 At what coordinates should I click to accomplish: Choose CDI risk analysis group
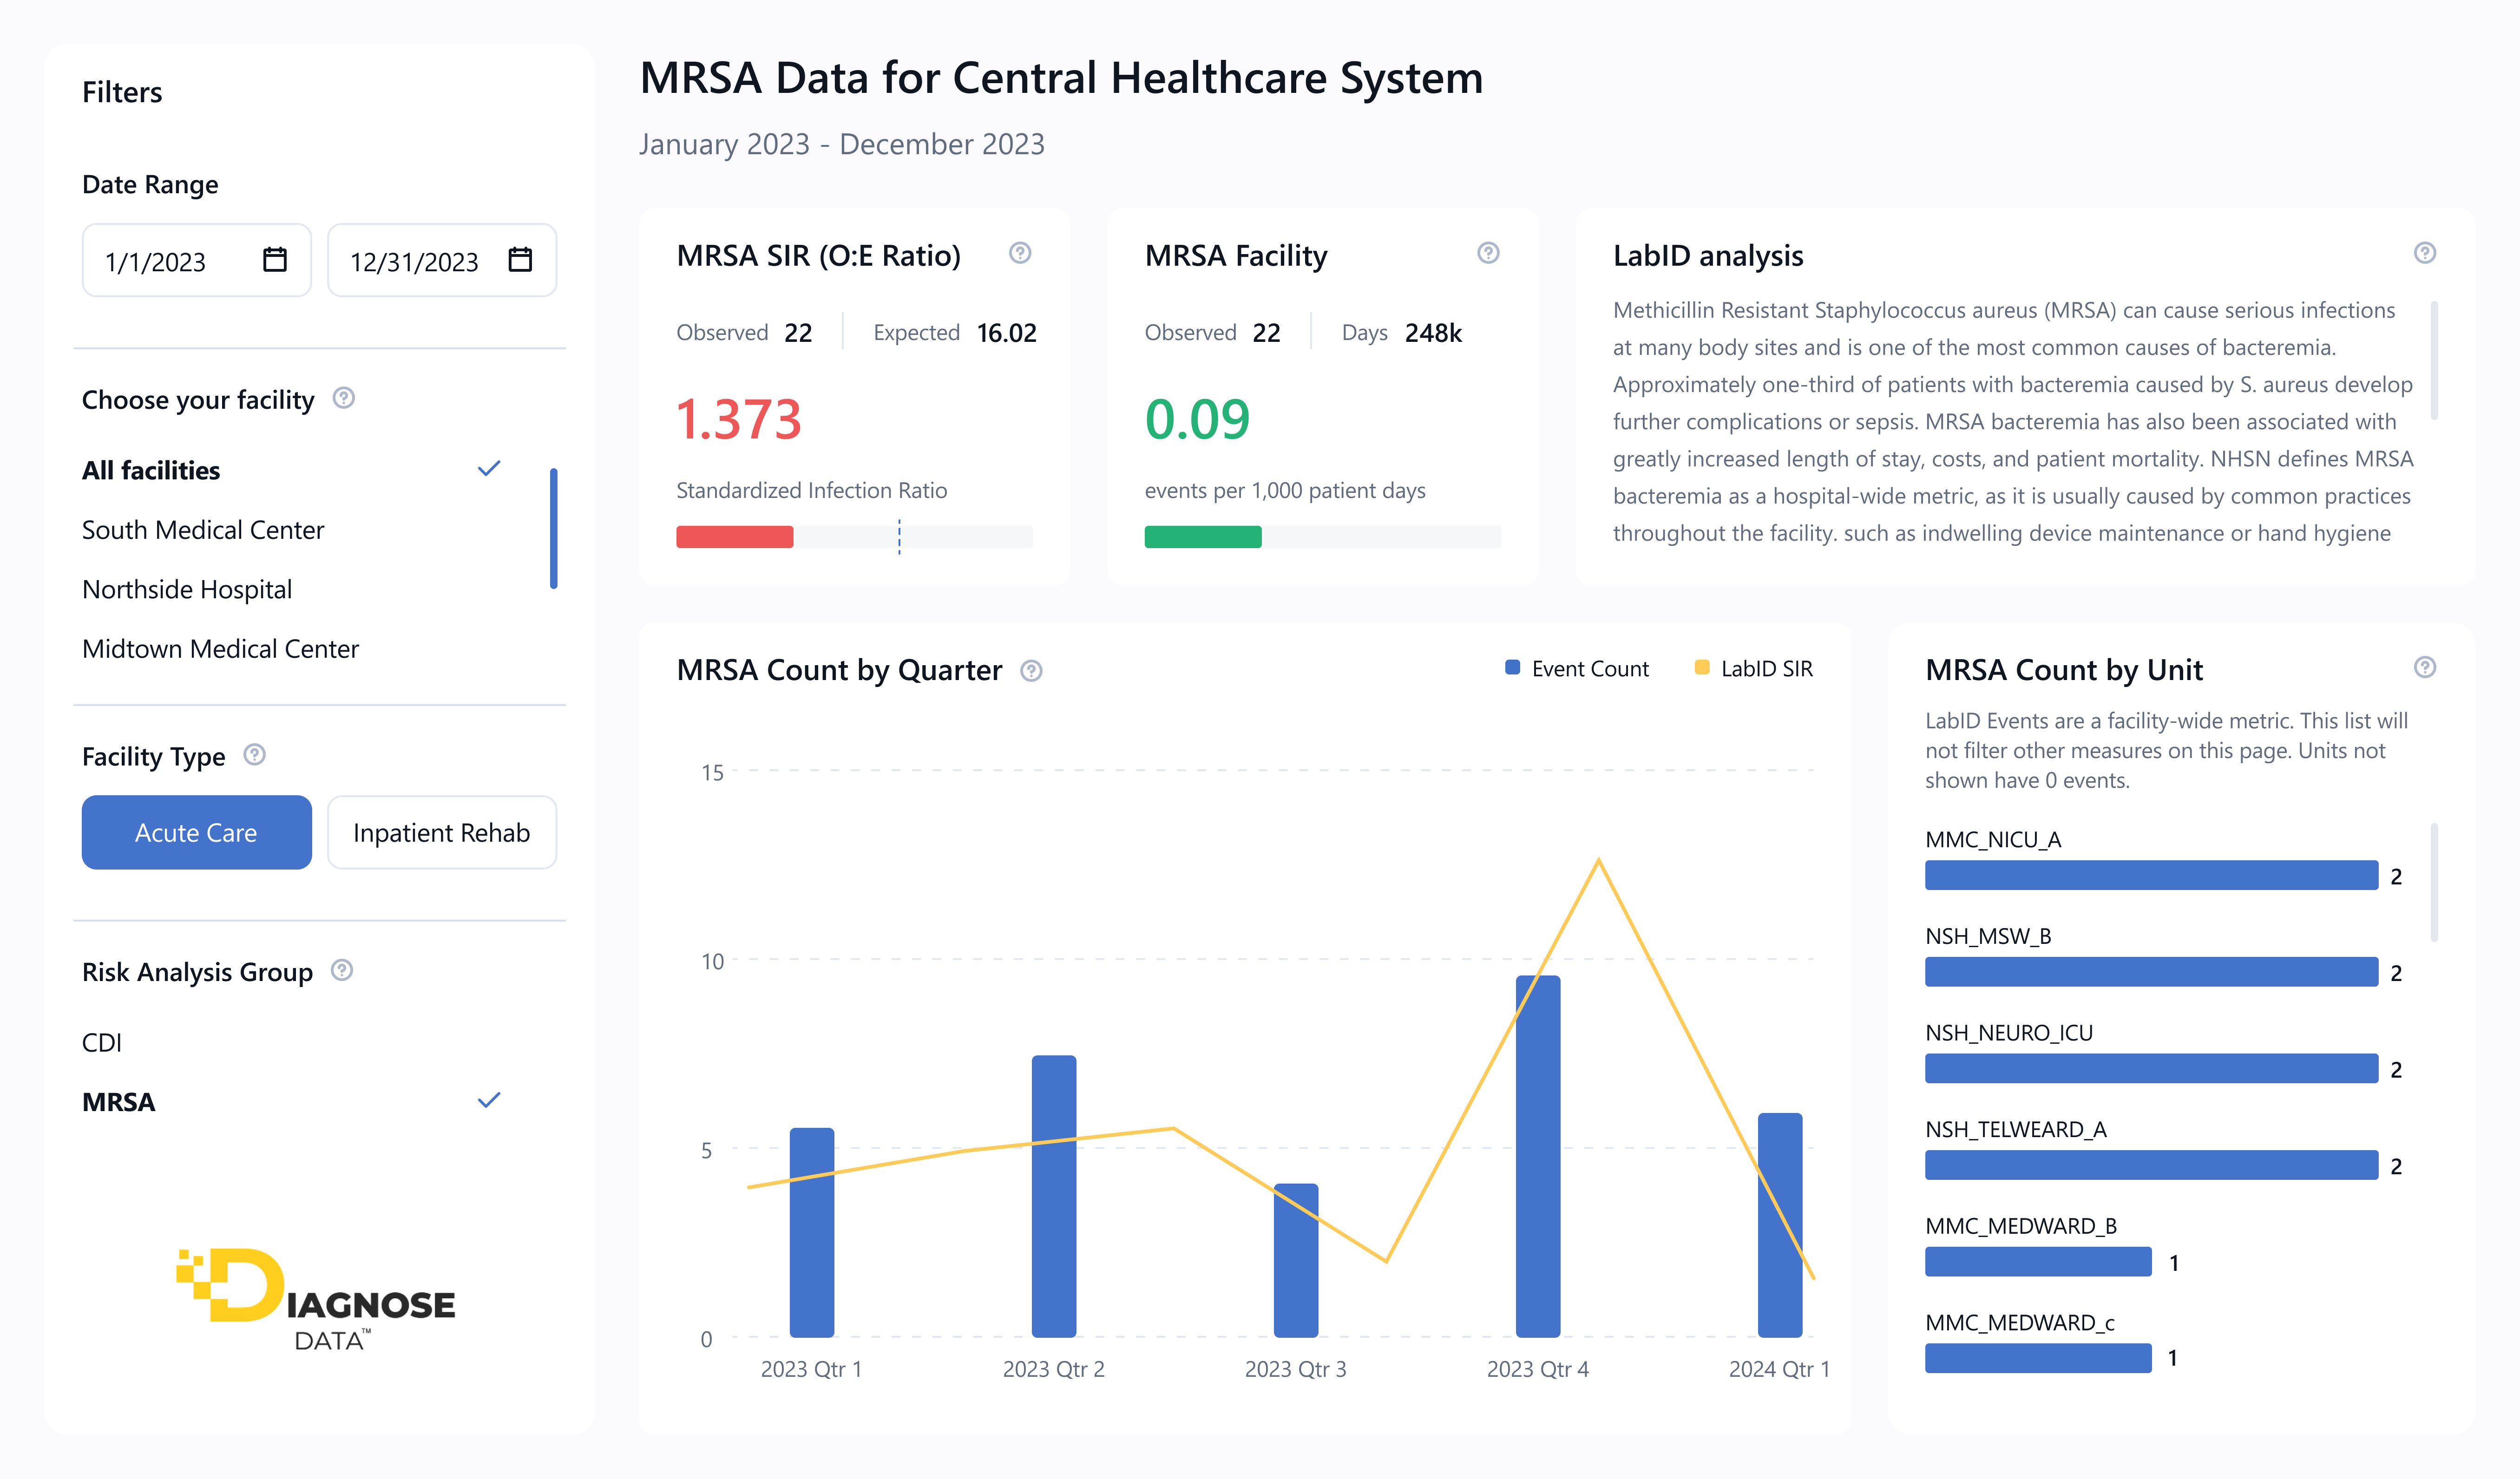pos(102,1042)
